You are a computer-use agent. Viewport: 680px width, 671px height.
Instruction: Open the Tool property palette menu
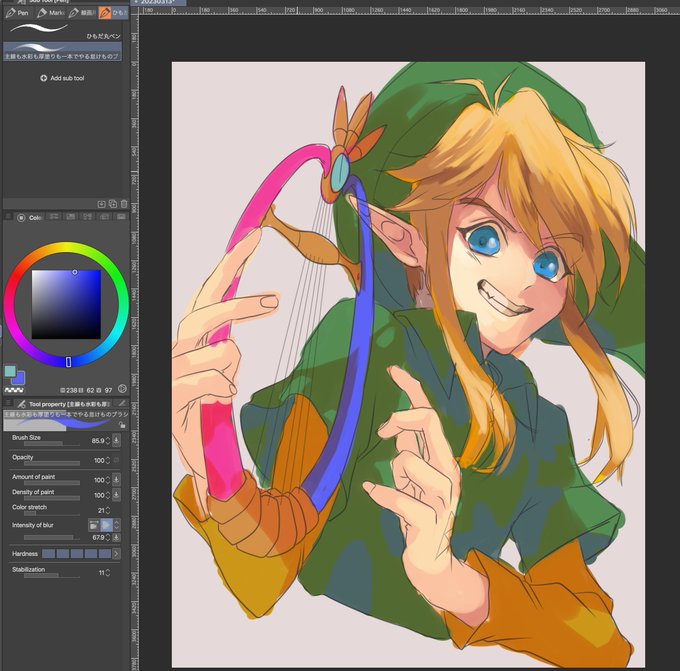coord(8,403)
